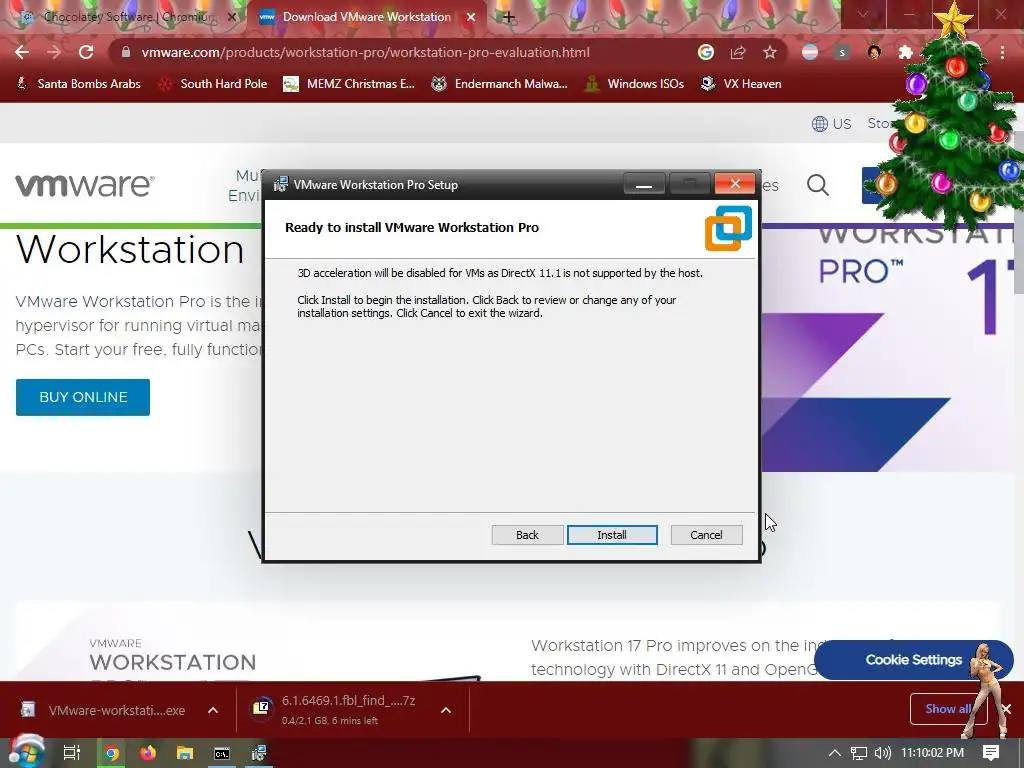Show hidden tray icons chevron
The width and height of the screenshot is (1024, 768).
click(835, 753)
